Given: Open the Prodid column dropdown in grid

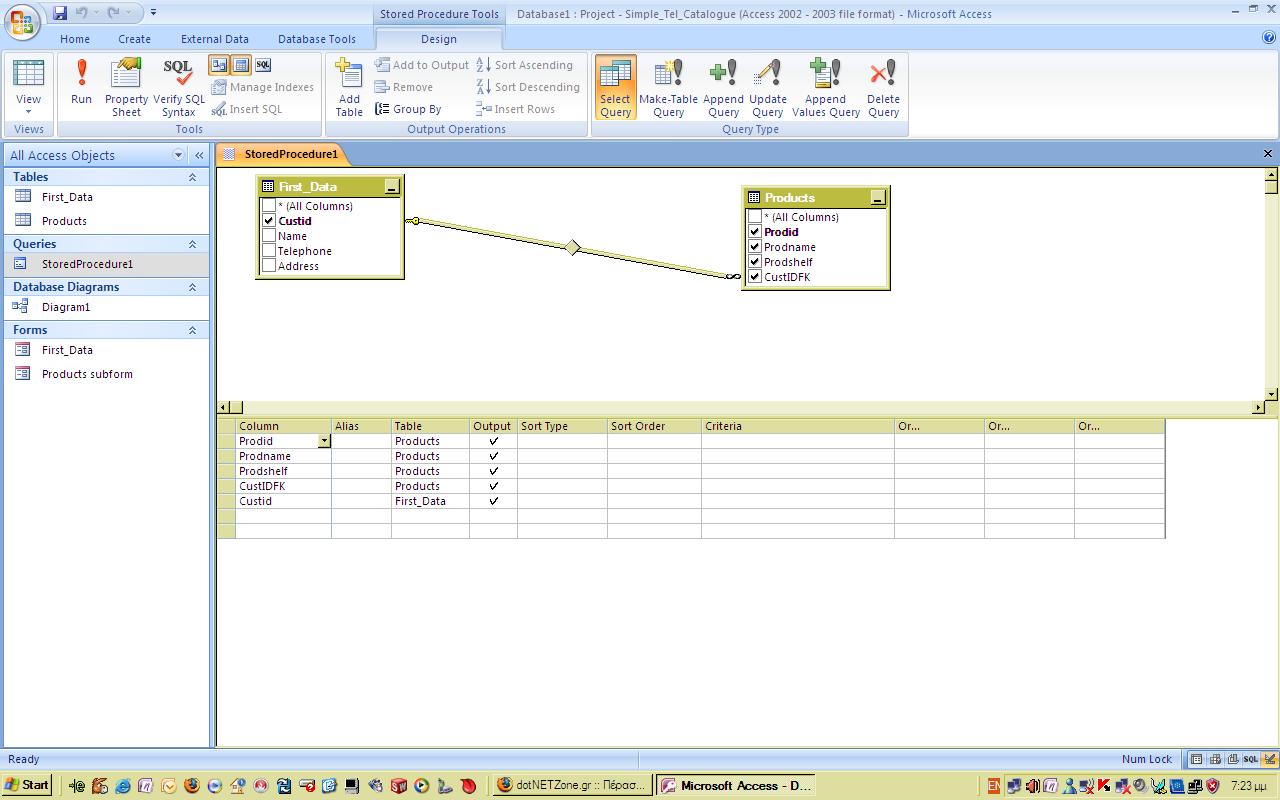Looking at the screenshot, I should [324, 441].
